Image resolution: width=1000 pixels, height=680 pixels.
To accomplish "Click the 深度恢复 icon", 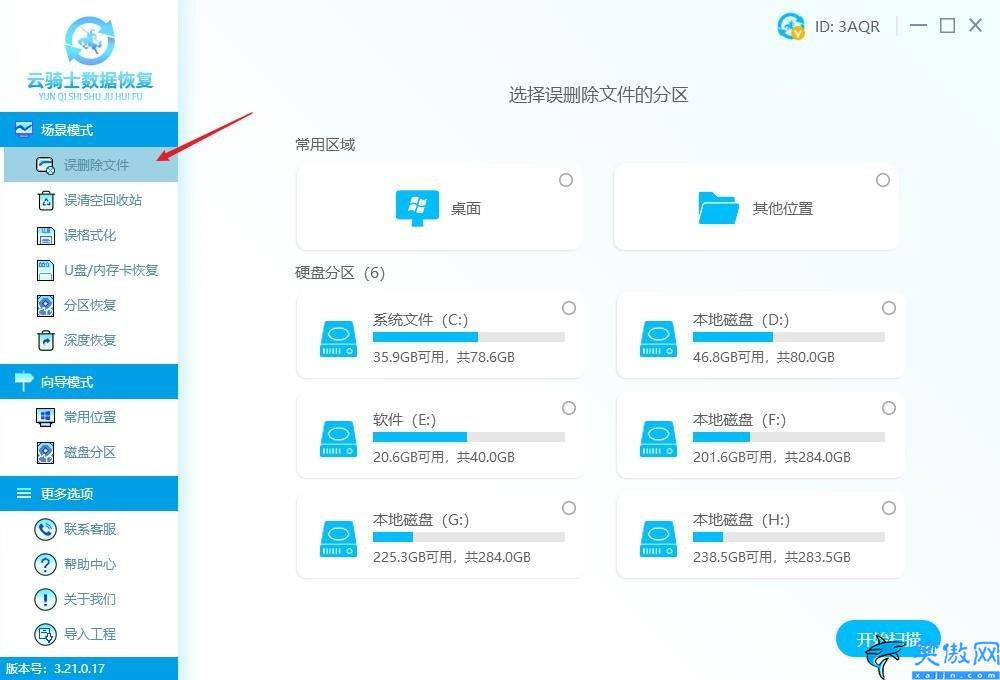I will [x=45, y=341].
